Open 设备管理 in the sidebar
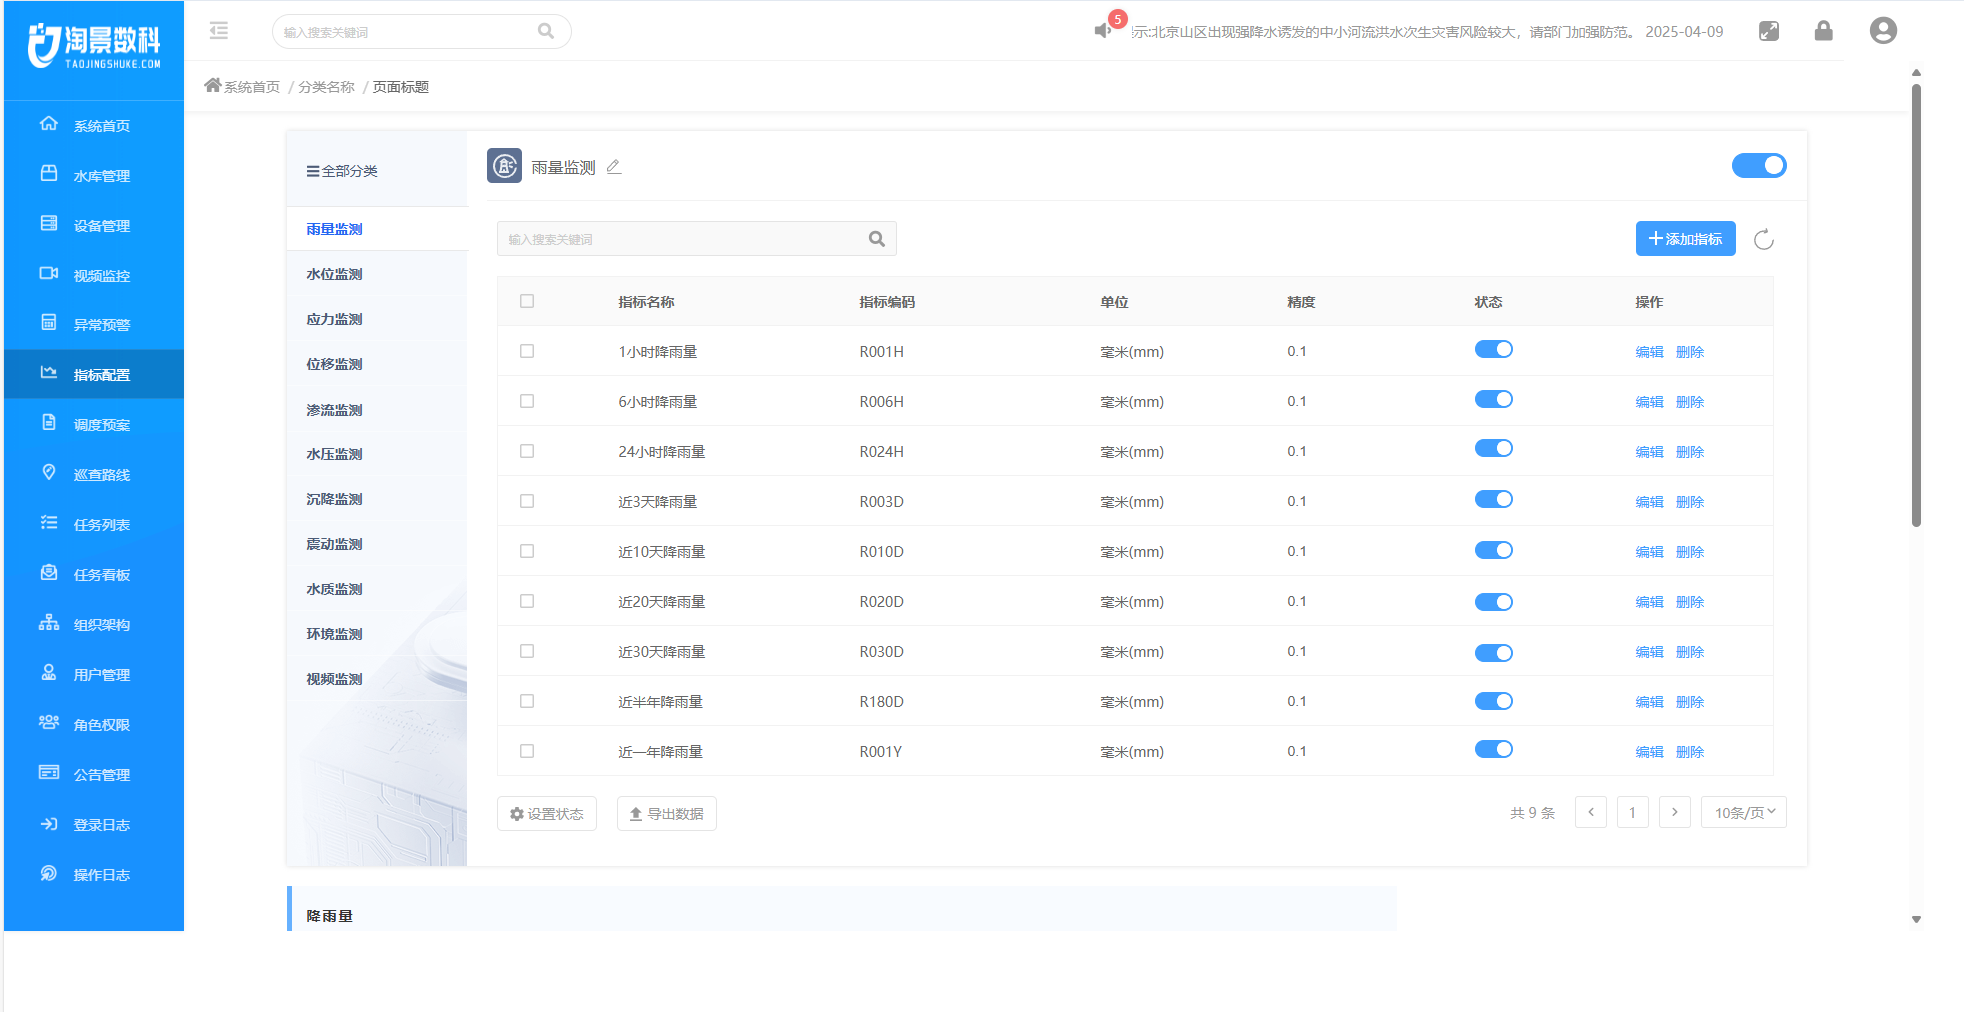The image size is (1964, 1012). (x=94, y=225)
